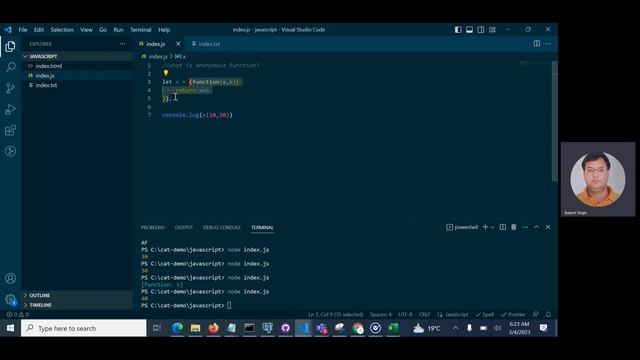This screenshot has width=640, height=360.
Task: Click the editor vertical scrollbar
Action: [x=554, y=121]
